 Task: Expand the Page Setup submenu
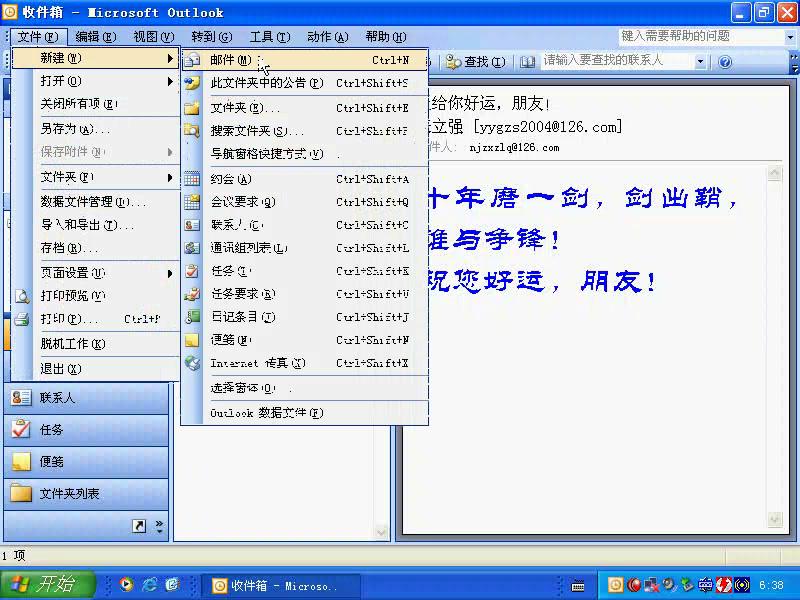click(170, 273)
